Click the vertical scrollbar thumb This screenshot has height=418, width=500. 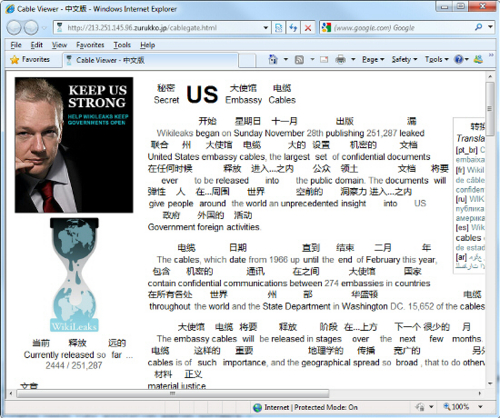(x=490, y=109)
